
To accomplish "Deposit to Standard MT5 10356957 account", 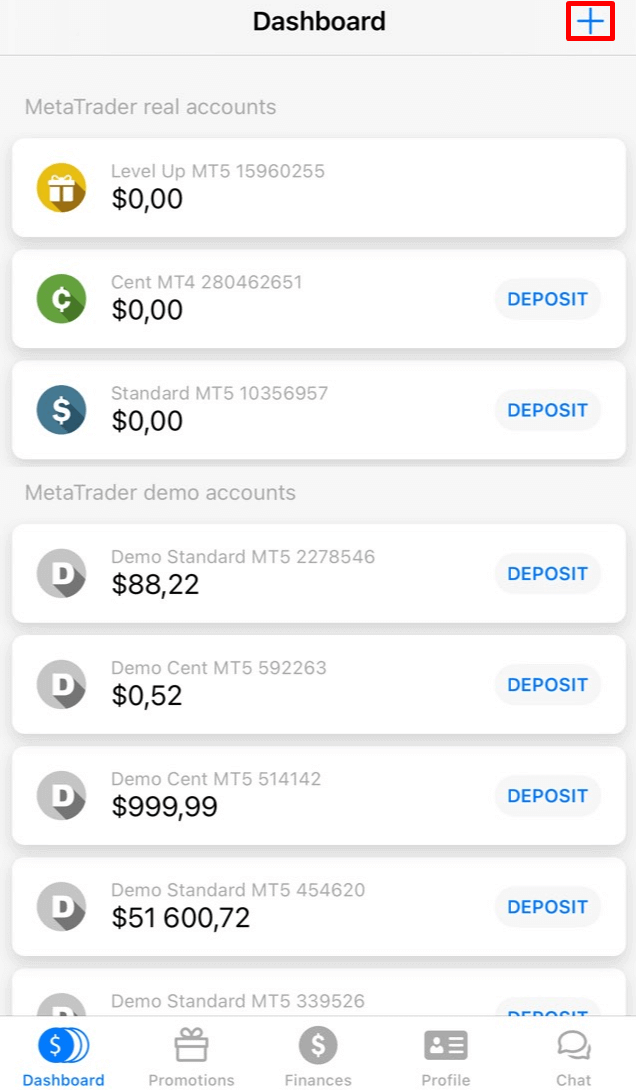I will (547, 410).
